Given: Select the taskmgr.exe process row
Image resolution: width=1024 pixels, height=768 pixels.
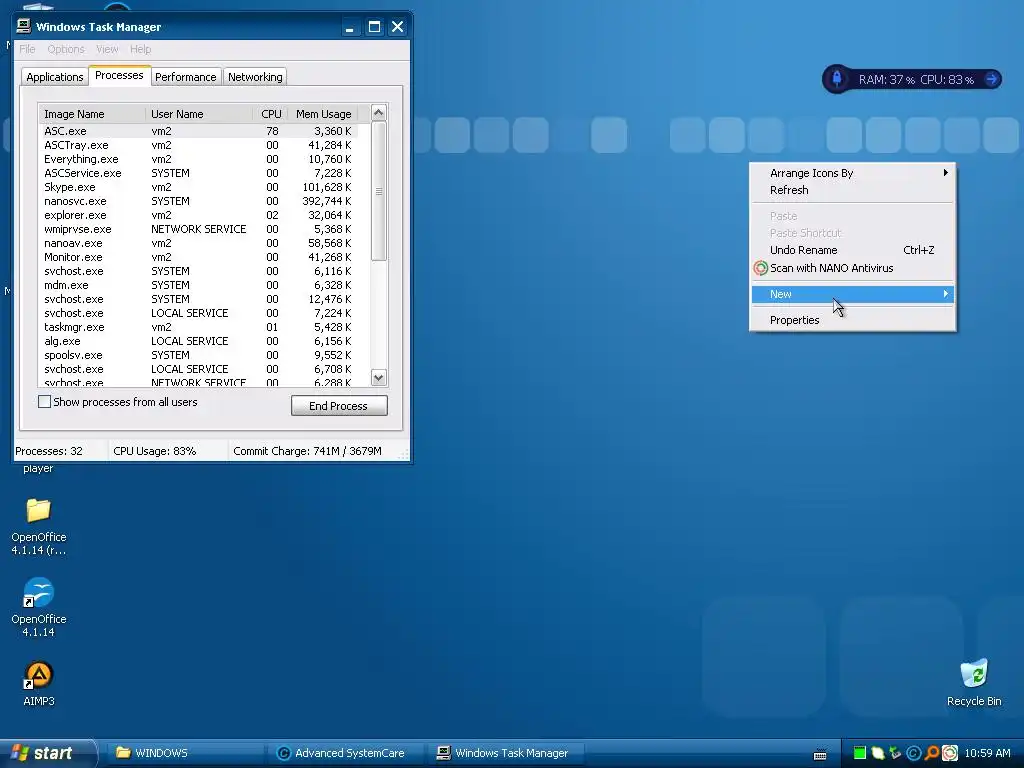Looking at the screenshot, I should point(199,327).
